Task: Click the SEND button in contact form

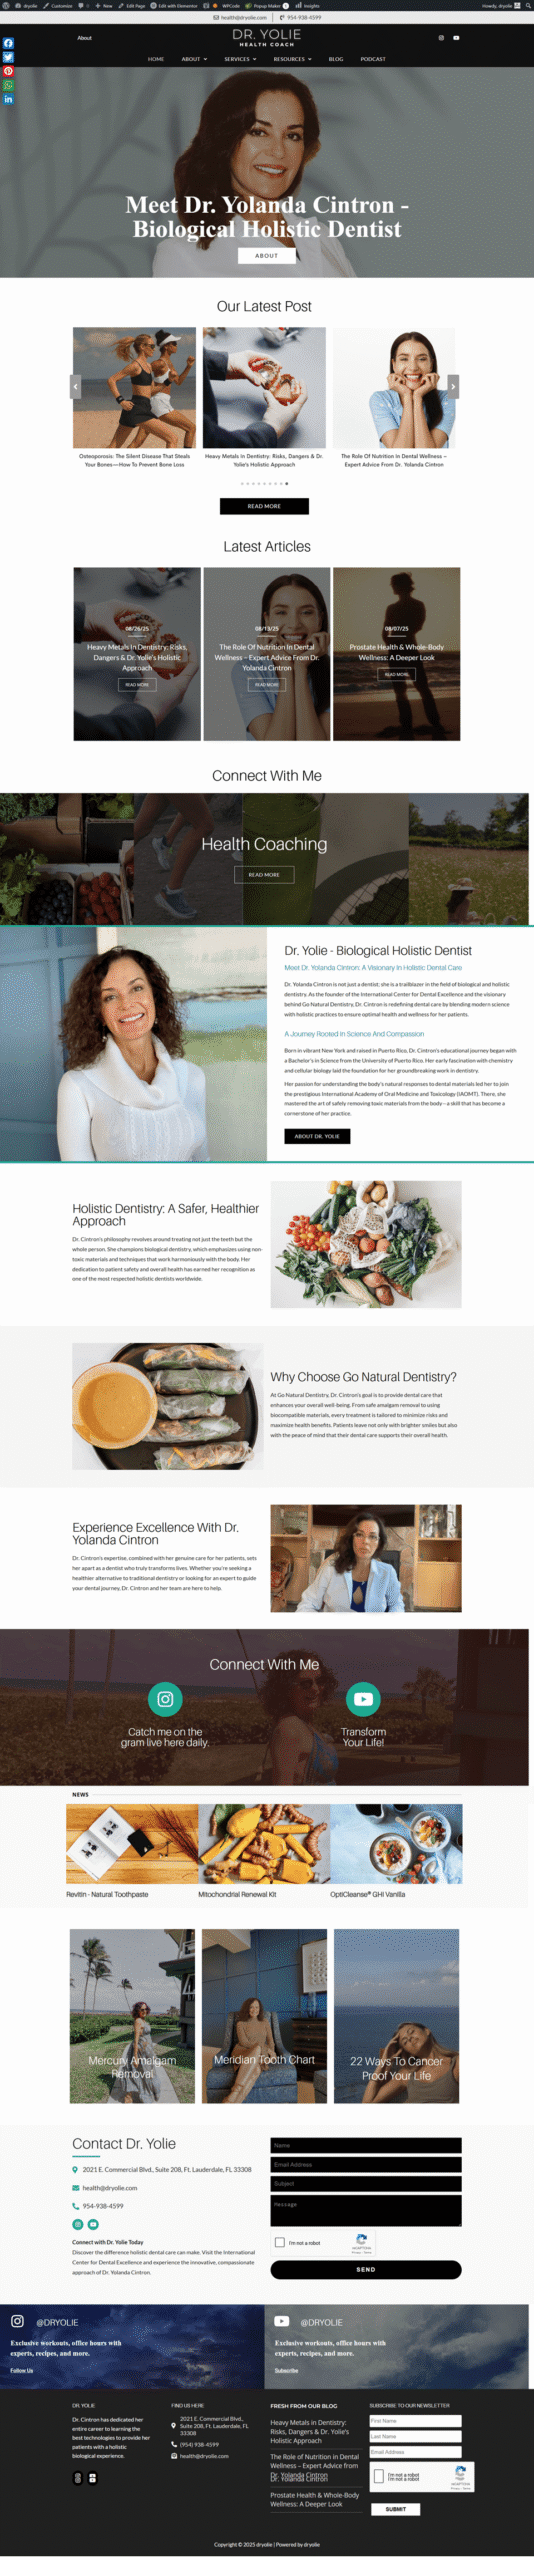Action: (366, 2270)
